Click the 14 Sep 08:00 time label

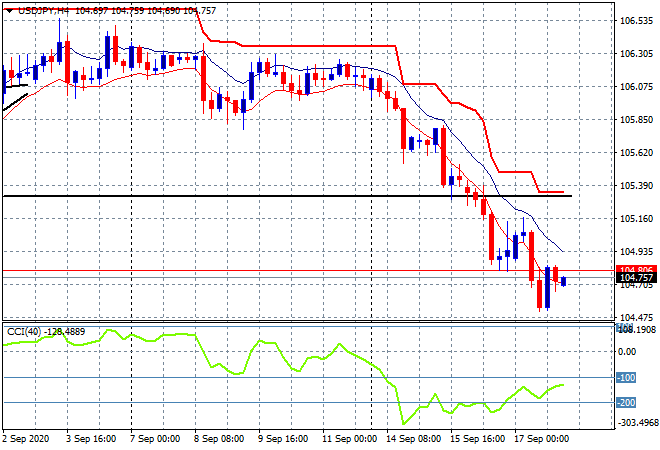coord(413,439)
